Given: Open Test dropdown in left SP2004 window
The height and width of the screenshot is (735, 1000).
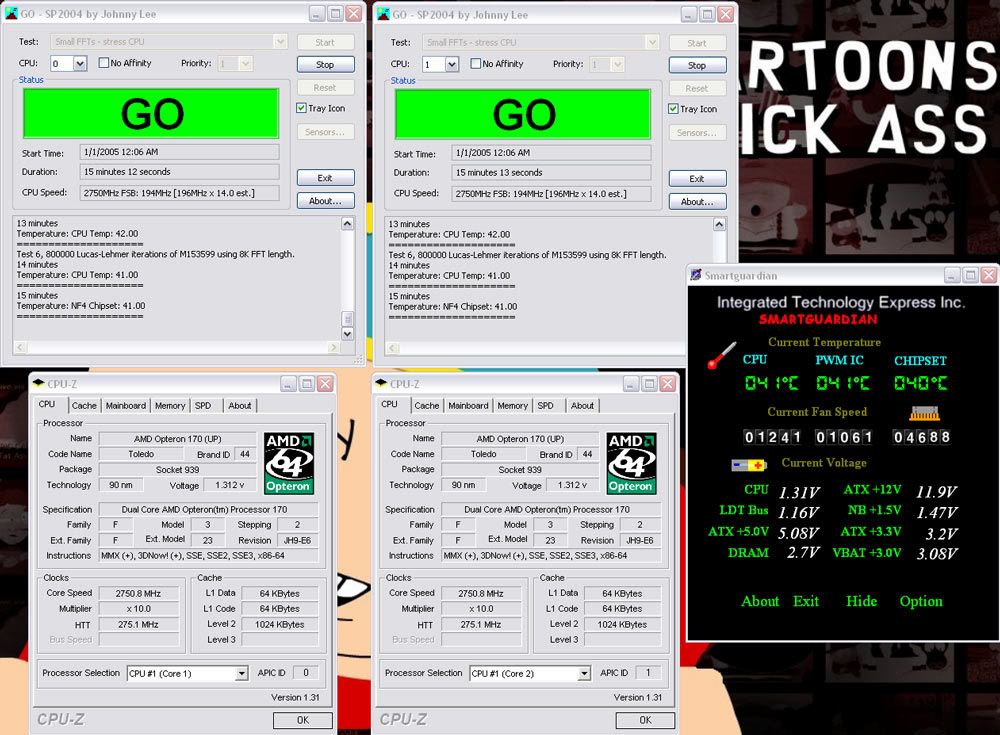Looking at the screenshot, I should point(280,41).
